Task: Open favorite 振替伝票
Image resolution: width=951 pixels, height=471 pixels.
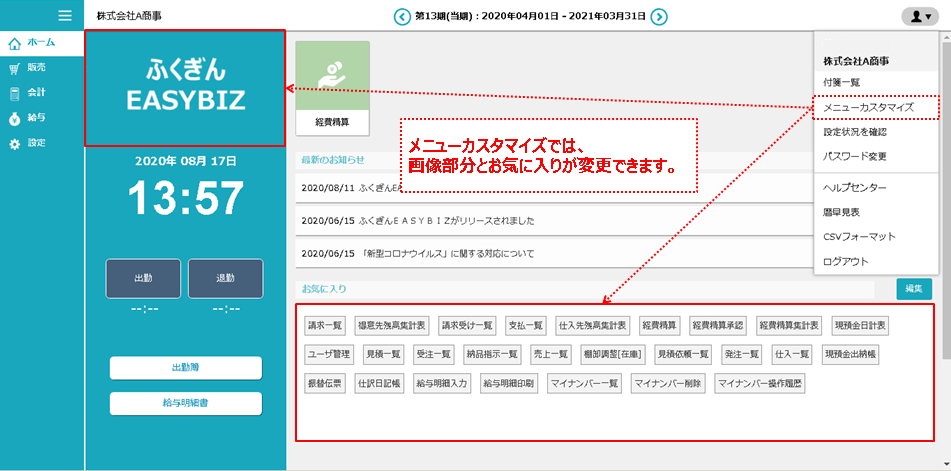Action: click(x=324, y=384)
